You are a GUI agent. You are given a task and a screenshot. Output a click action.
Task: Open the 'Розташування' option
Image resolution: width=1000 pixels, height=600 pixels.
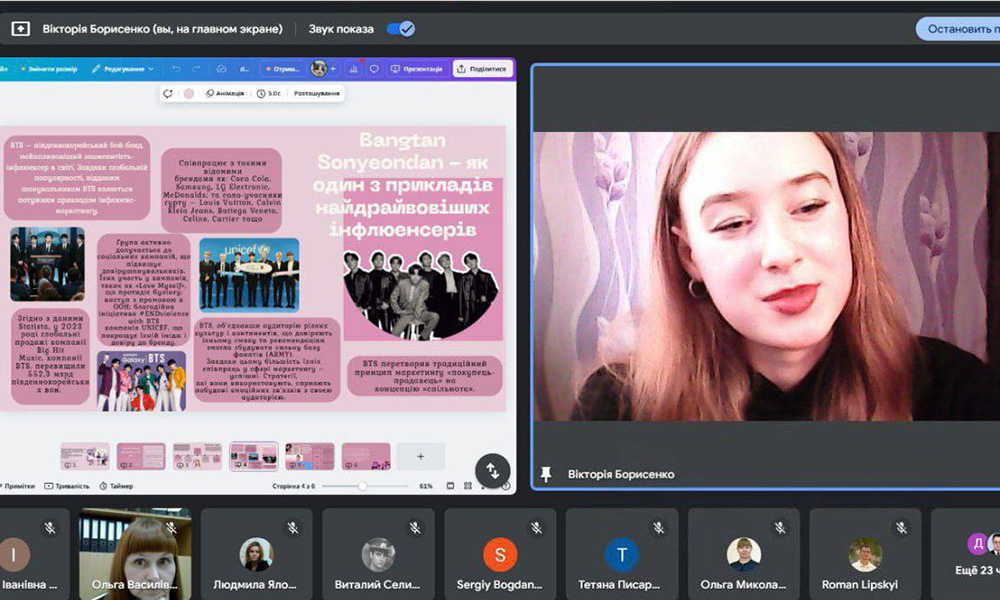point(316,93)
